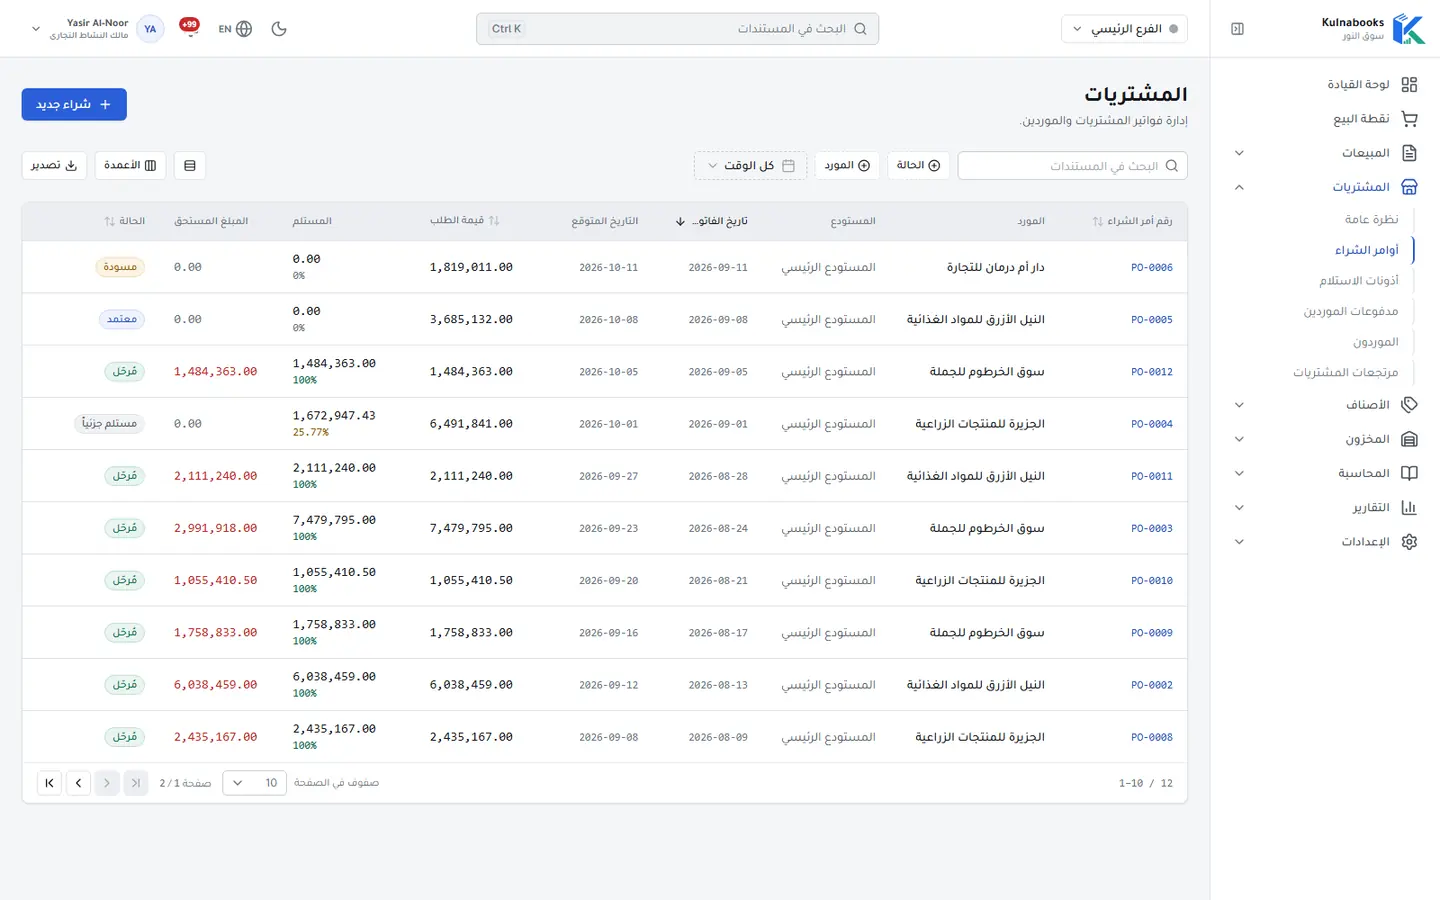Image resolution: width=1440 pixels, height=900 pixels.
Task: Expand the الأصناف menu
Action: [x=1325, y=405]
